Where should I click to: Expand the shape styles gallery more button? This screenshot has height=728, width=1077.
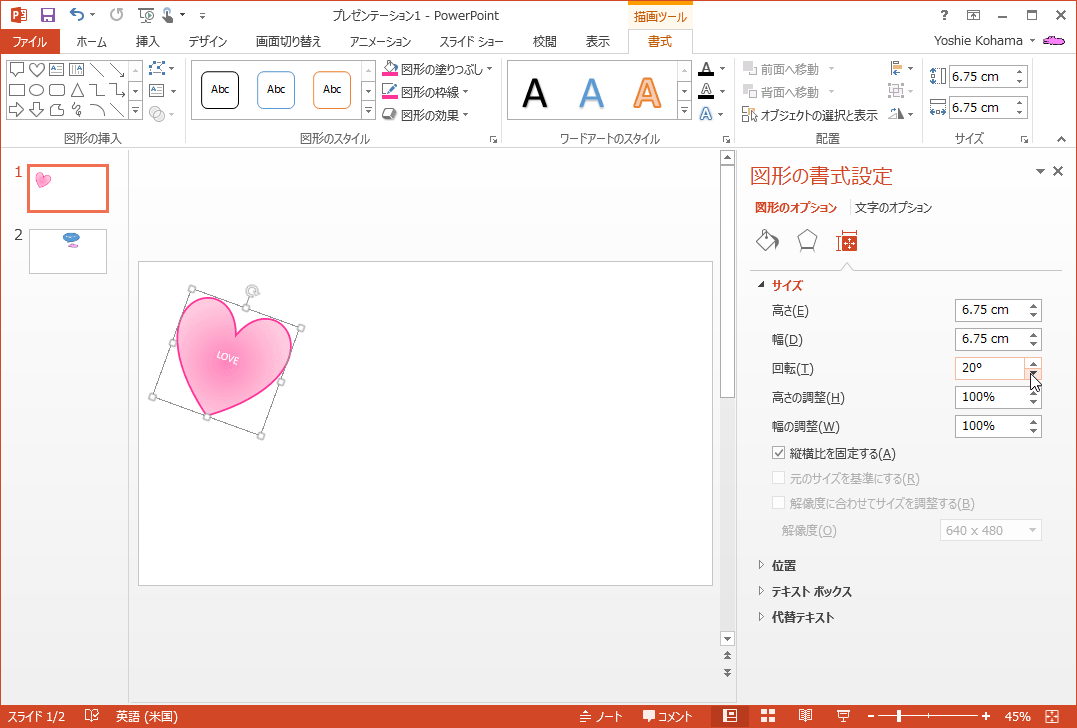pyautogui.click(x=369, y=110)
